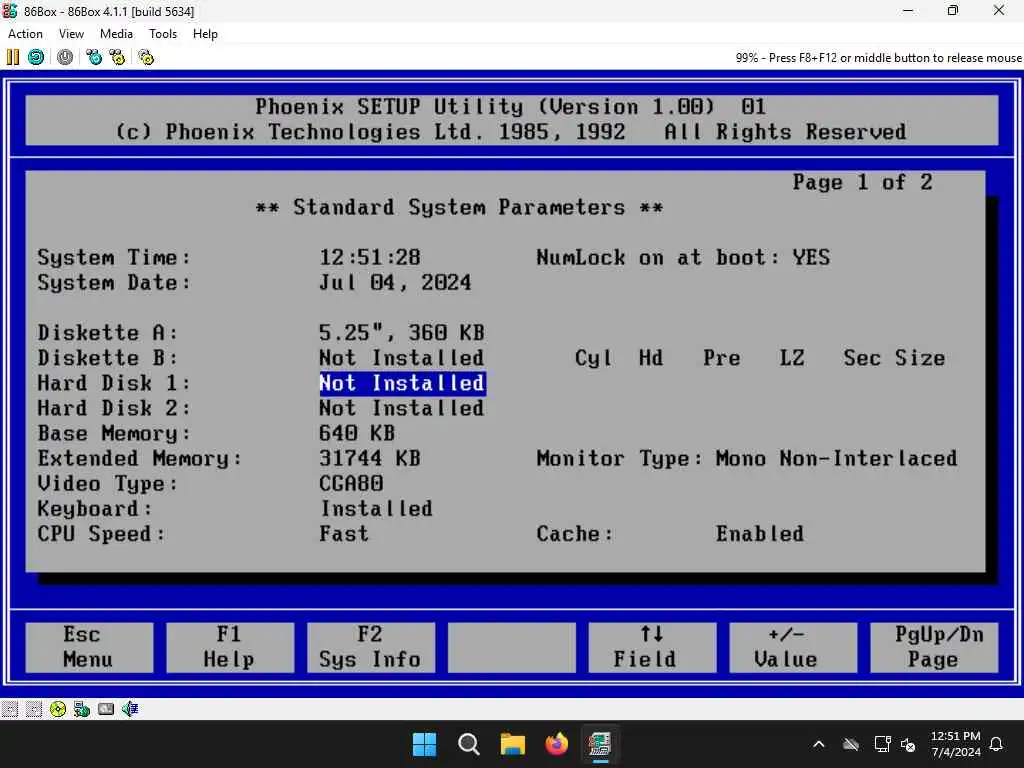Image resolution: width=1024 pixels, height=768 pixels.
Task: Select highlighted Hard Disk 1 Not Installed value
Action: click(402, 383)
